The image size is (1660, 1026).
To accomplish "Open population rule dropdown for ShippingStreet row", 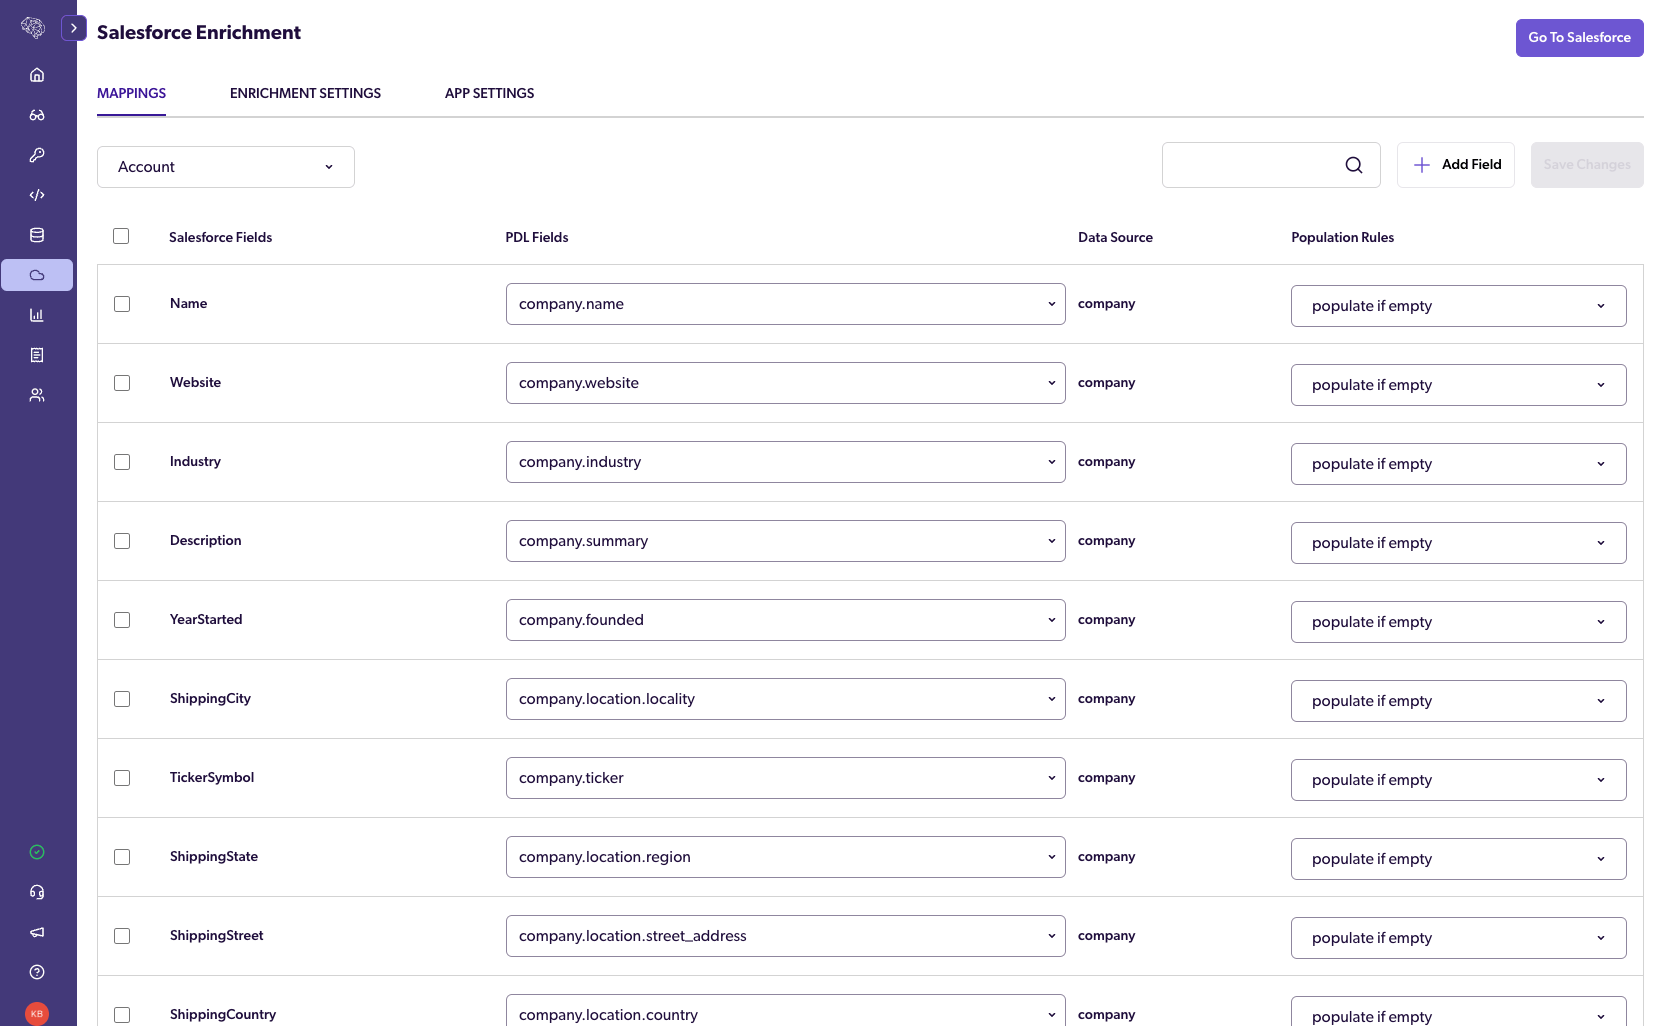I will point(1459,938).
